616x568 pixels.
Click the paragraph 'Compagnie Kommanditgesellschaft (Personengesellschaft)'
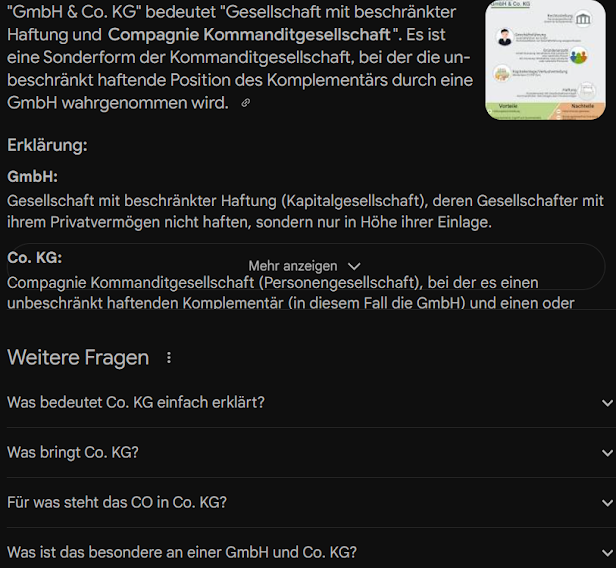click(291, 293)
